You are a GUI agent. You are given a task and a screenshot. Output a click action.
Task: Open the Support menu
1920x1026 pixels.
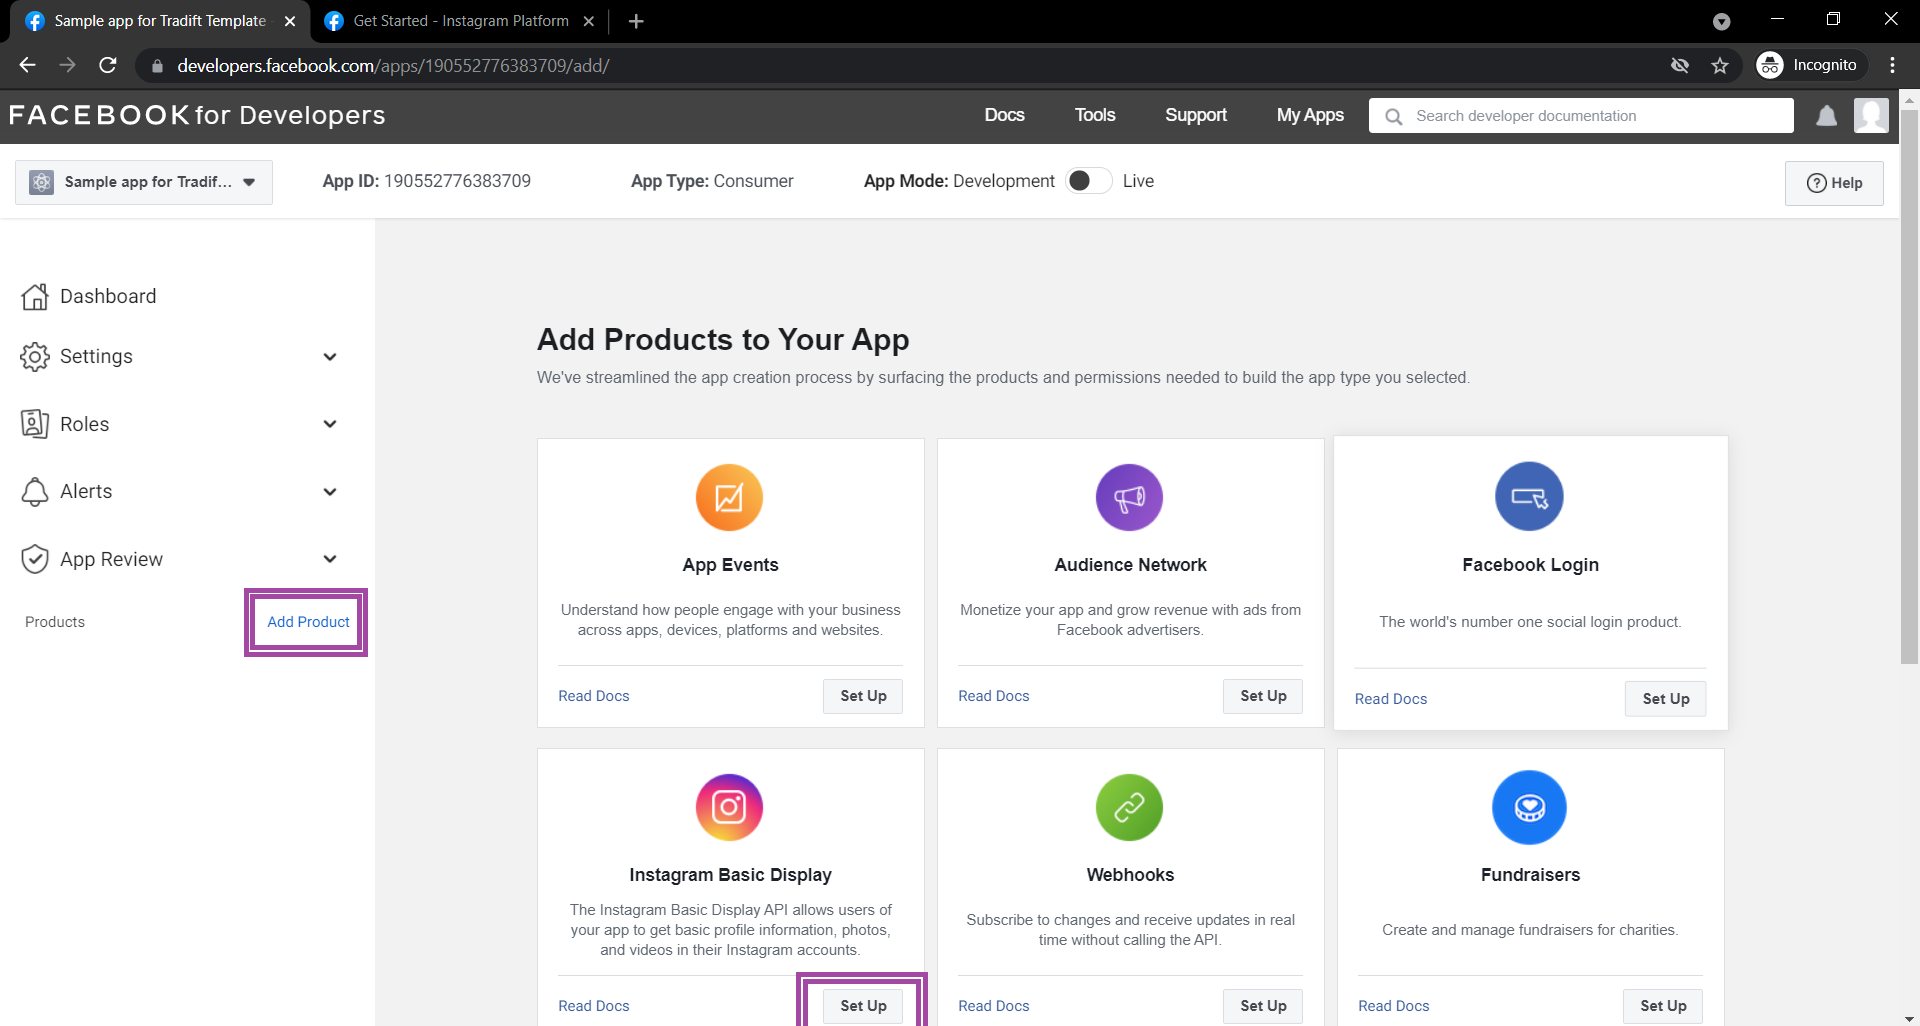[x=1196, y=115]
